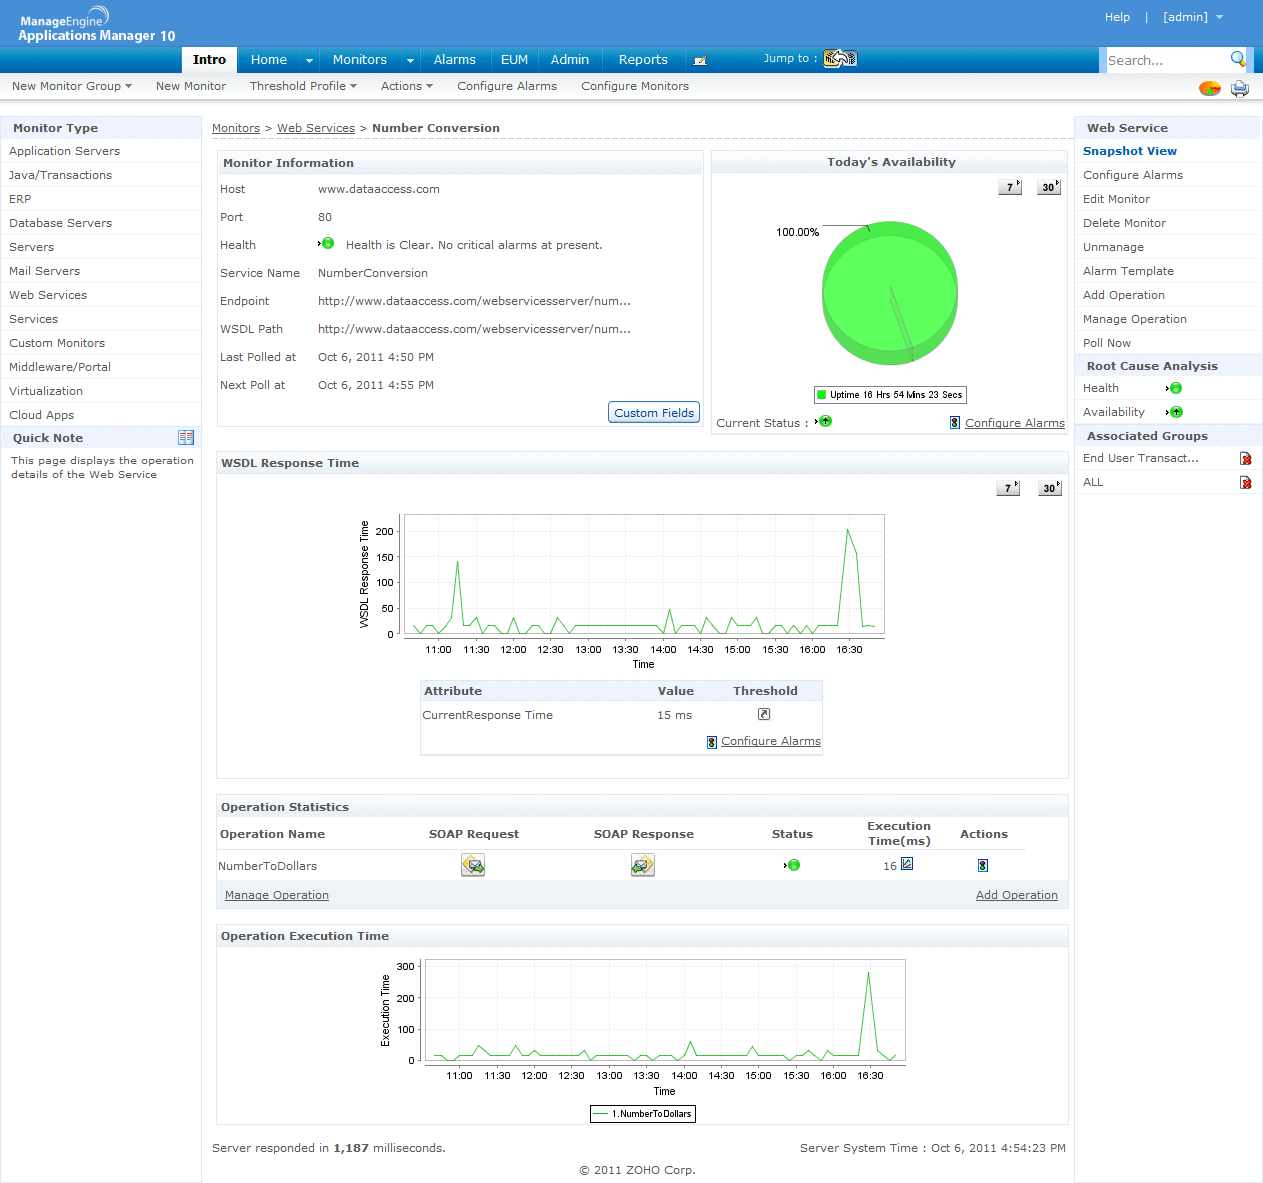This screenshot has height=1183, width=1263.
Task: Click the printer icon in toolbar
Action: [1240, 88]
